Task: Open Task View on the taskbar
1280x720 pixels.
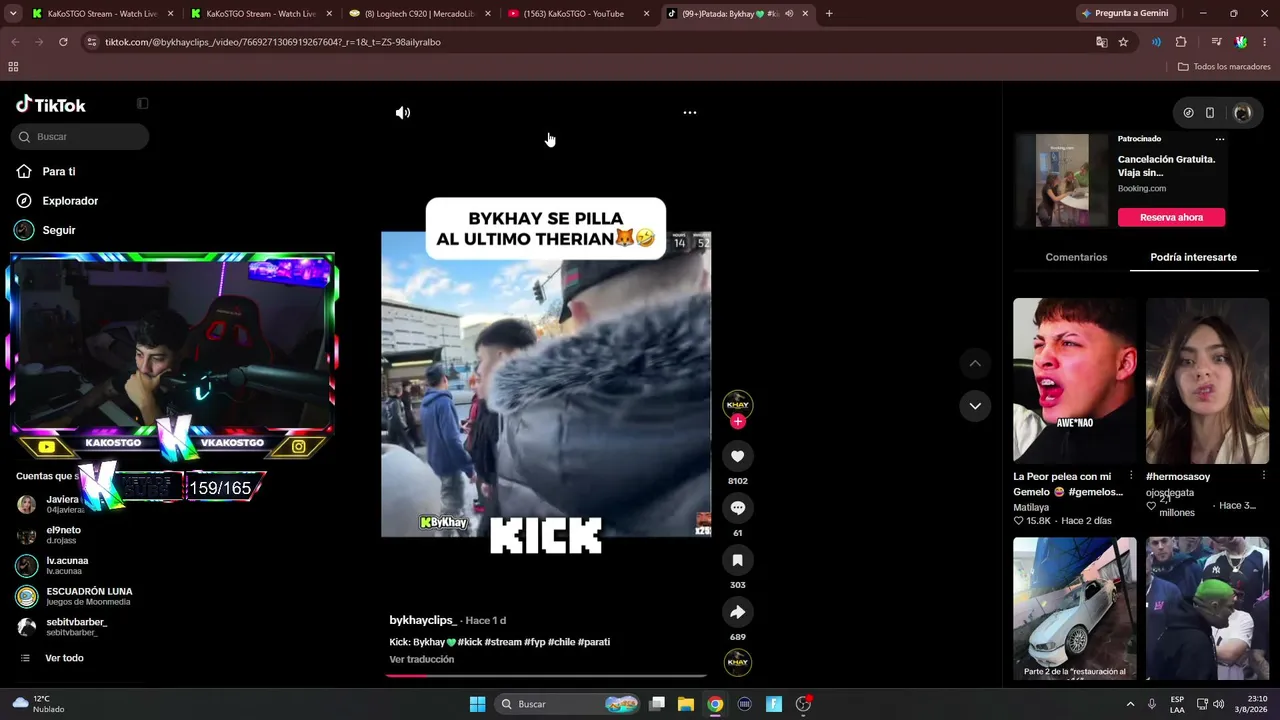Action: coord(657,704)
